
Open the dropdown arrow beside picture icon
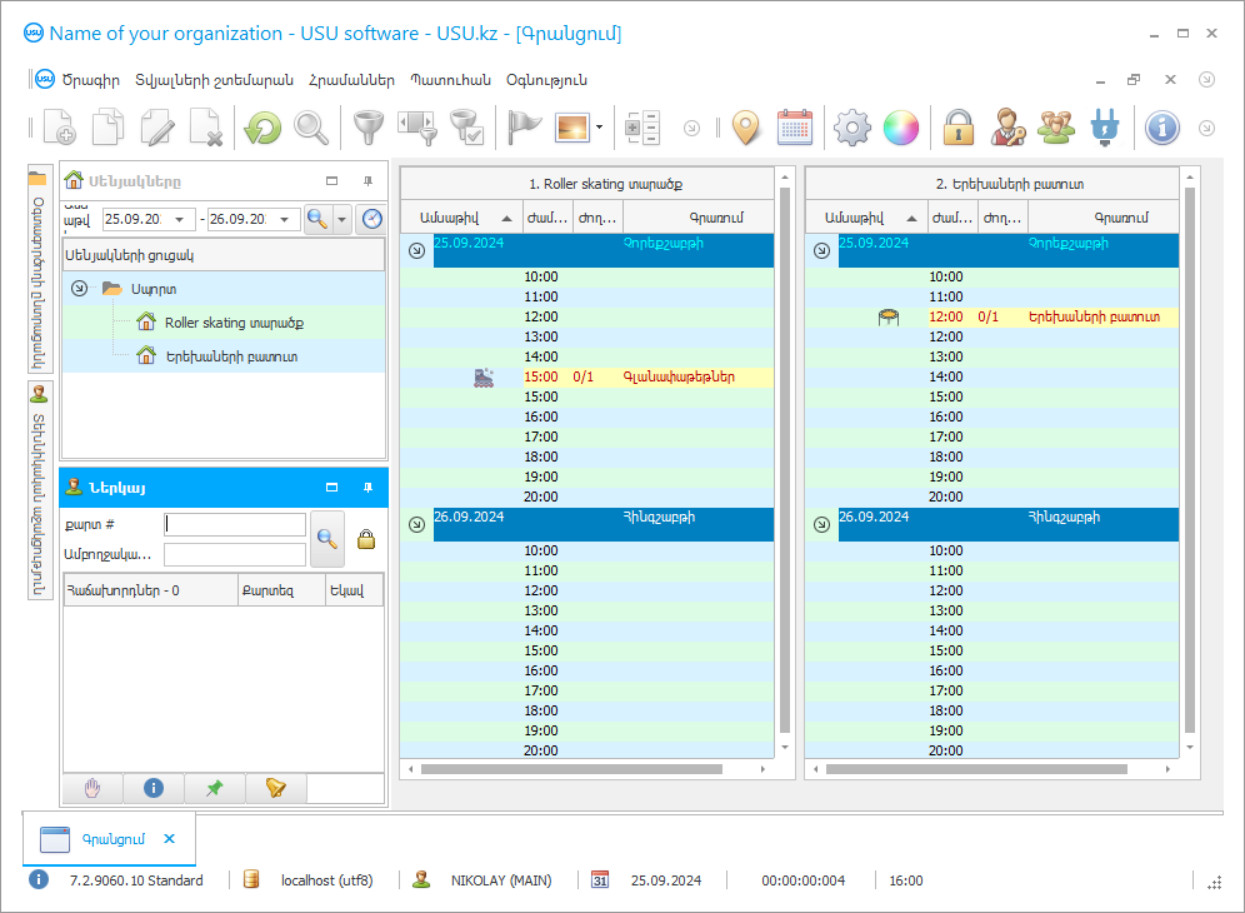point(599,128)
